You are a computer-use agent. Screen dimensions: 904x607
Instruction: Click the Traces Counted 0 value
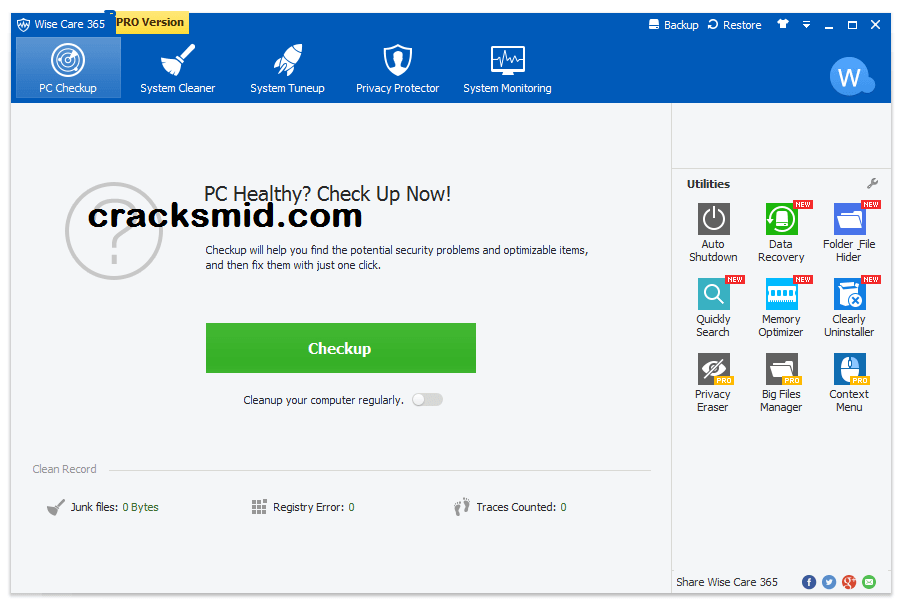pyautogui.click(x=563, y=507)
